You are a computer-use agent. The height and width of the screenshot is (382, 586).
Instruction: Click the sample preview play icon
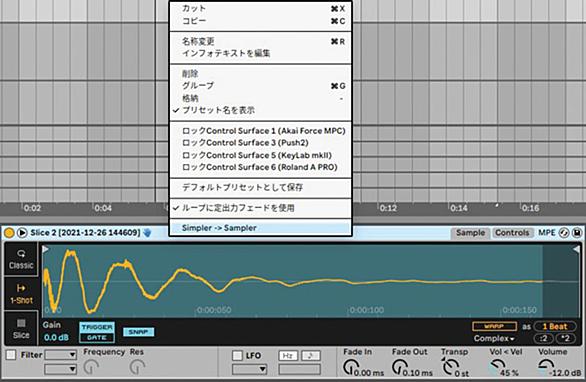coord(22,233)
